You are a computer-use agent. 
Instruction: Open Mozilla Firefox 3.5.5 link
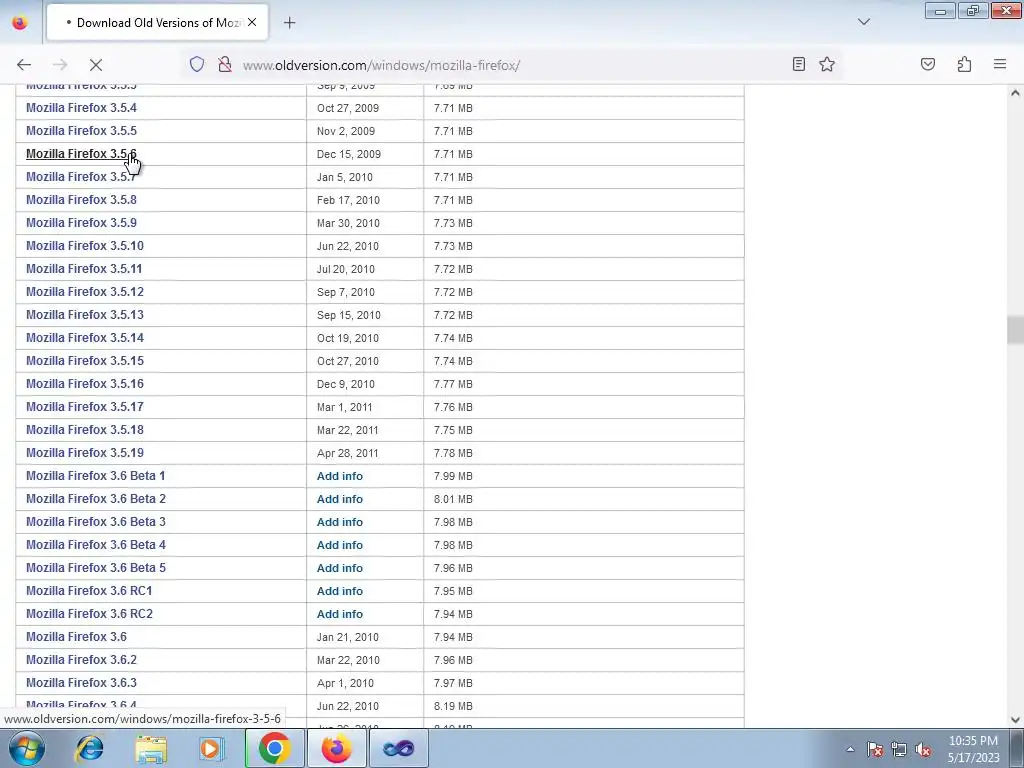click(x=82, y=131)
